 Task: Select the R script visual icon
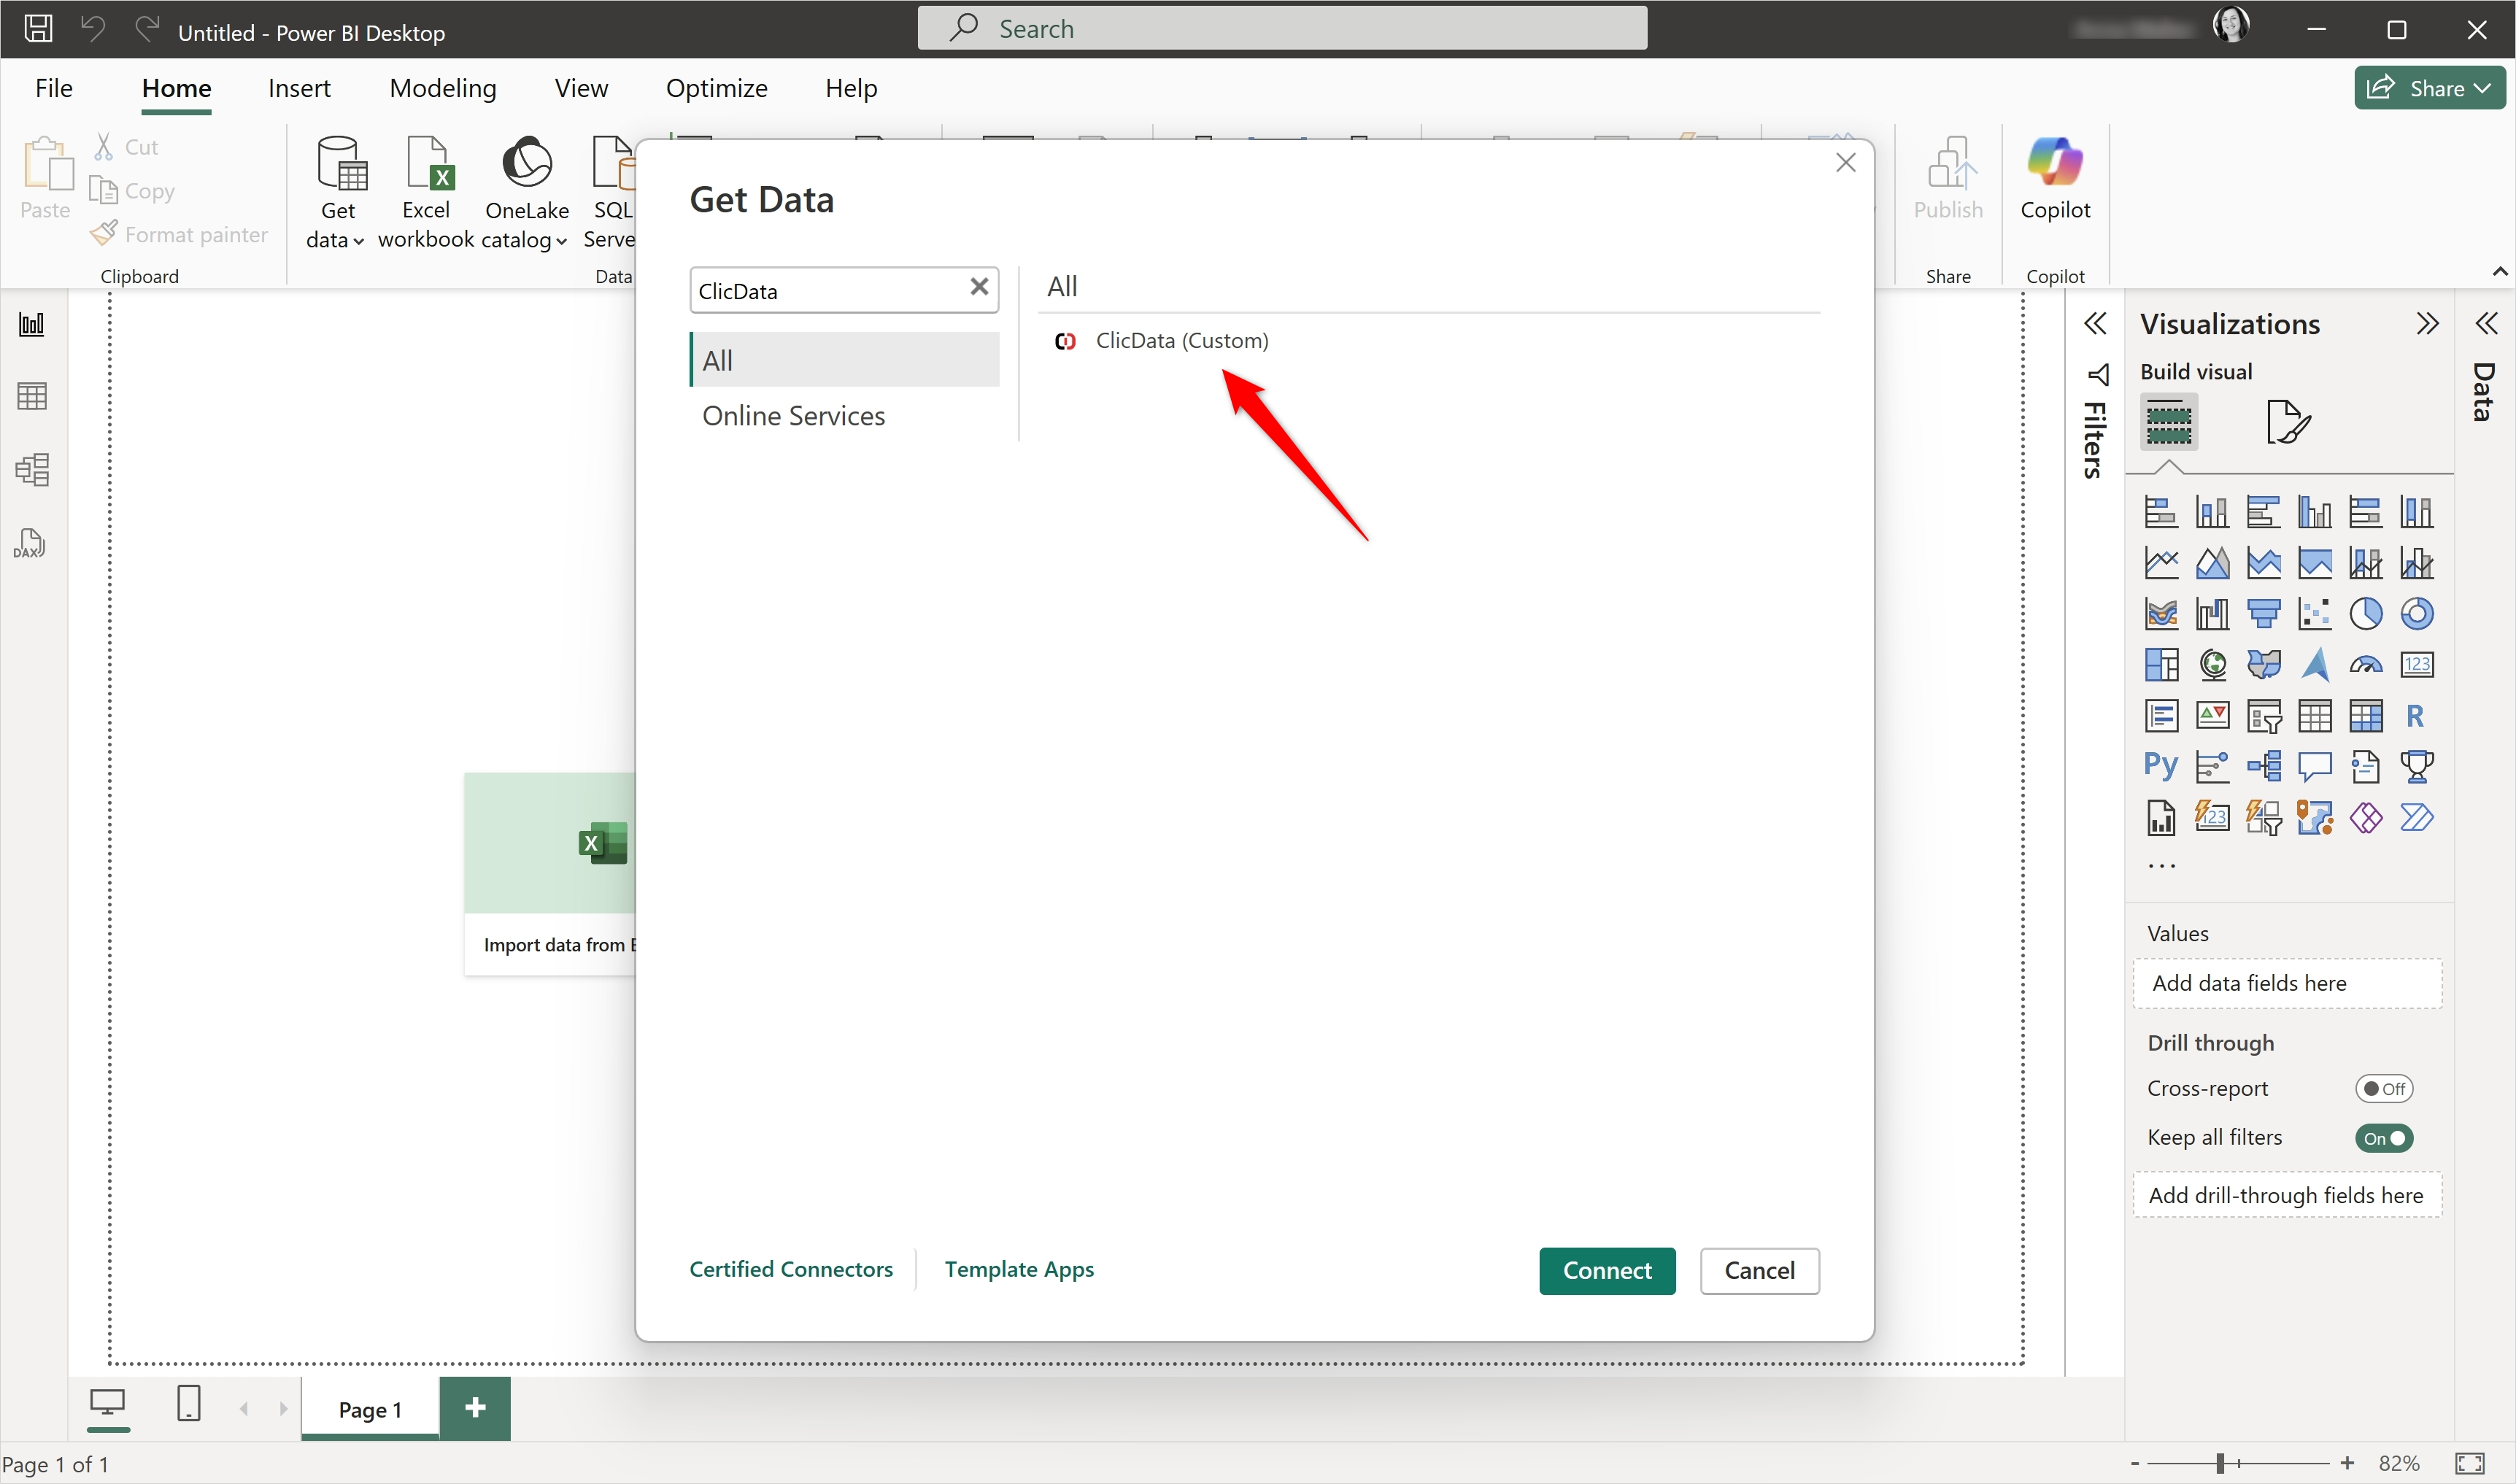[x=2415, y=716]
